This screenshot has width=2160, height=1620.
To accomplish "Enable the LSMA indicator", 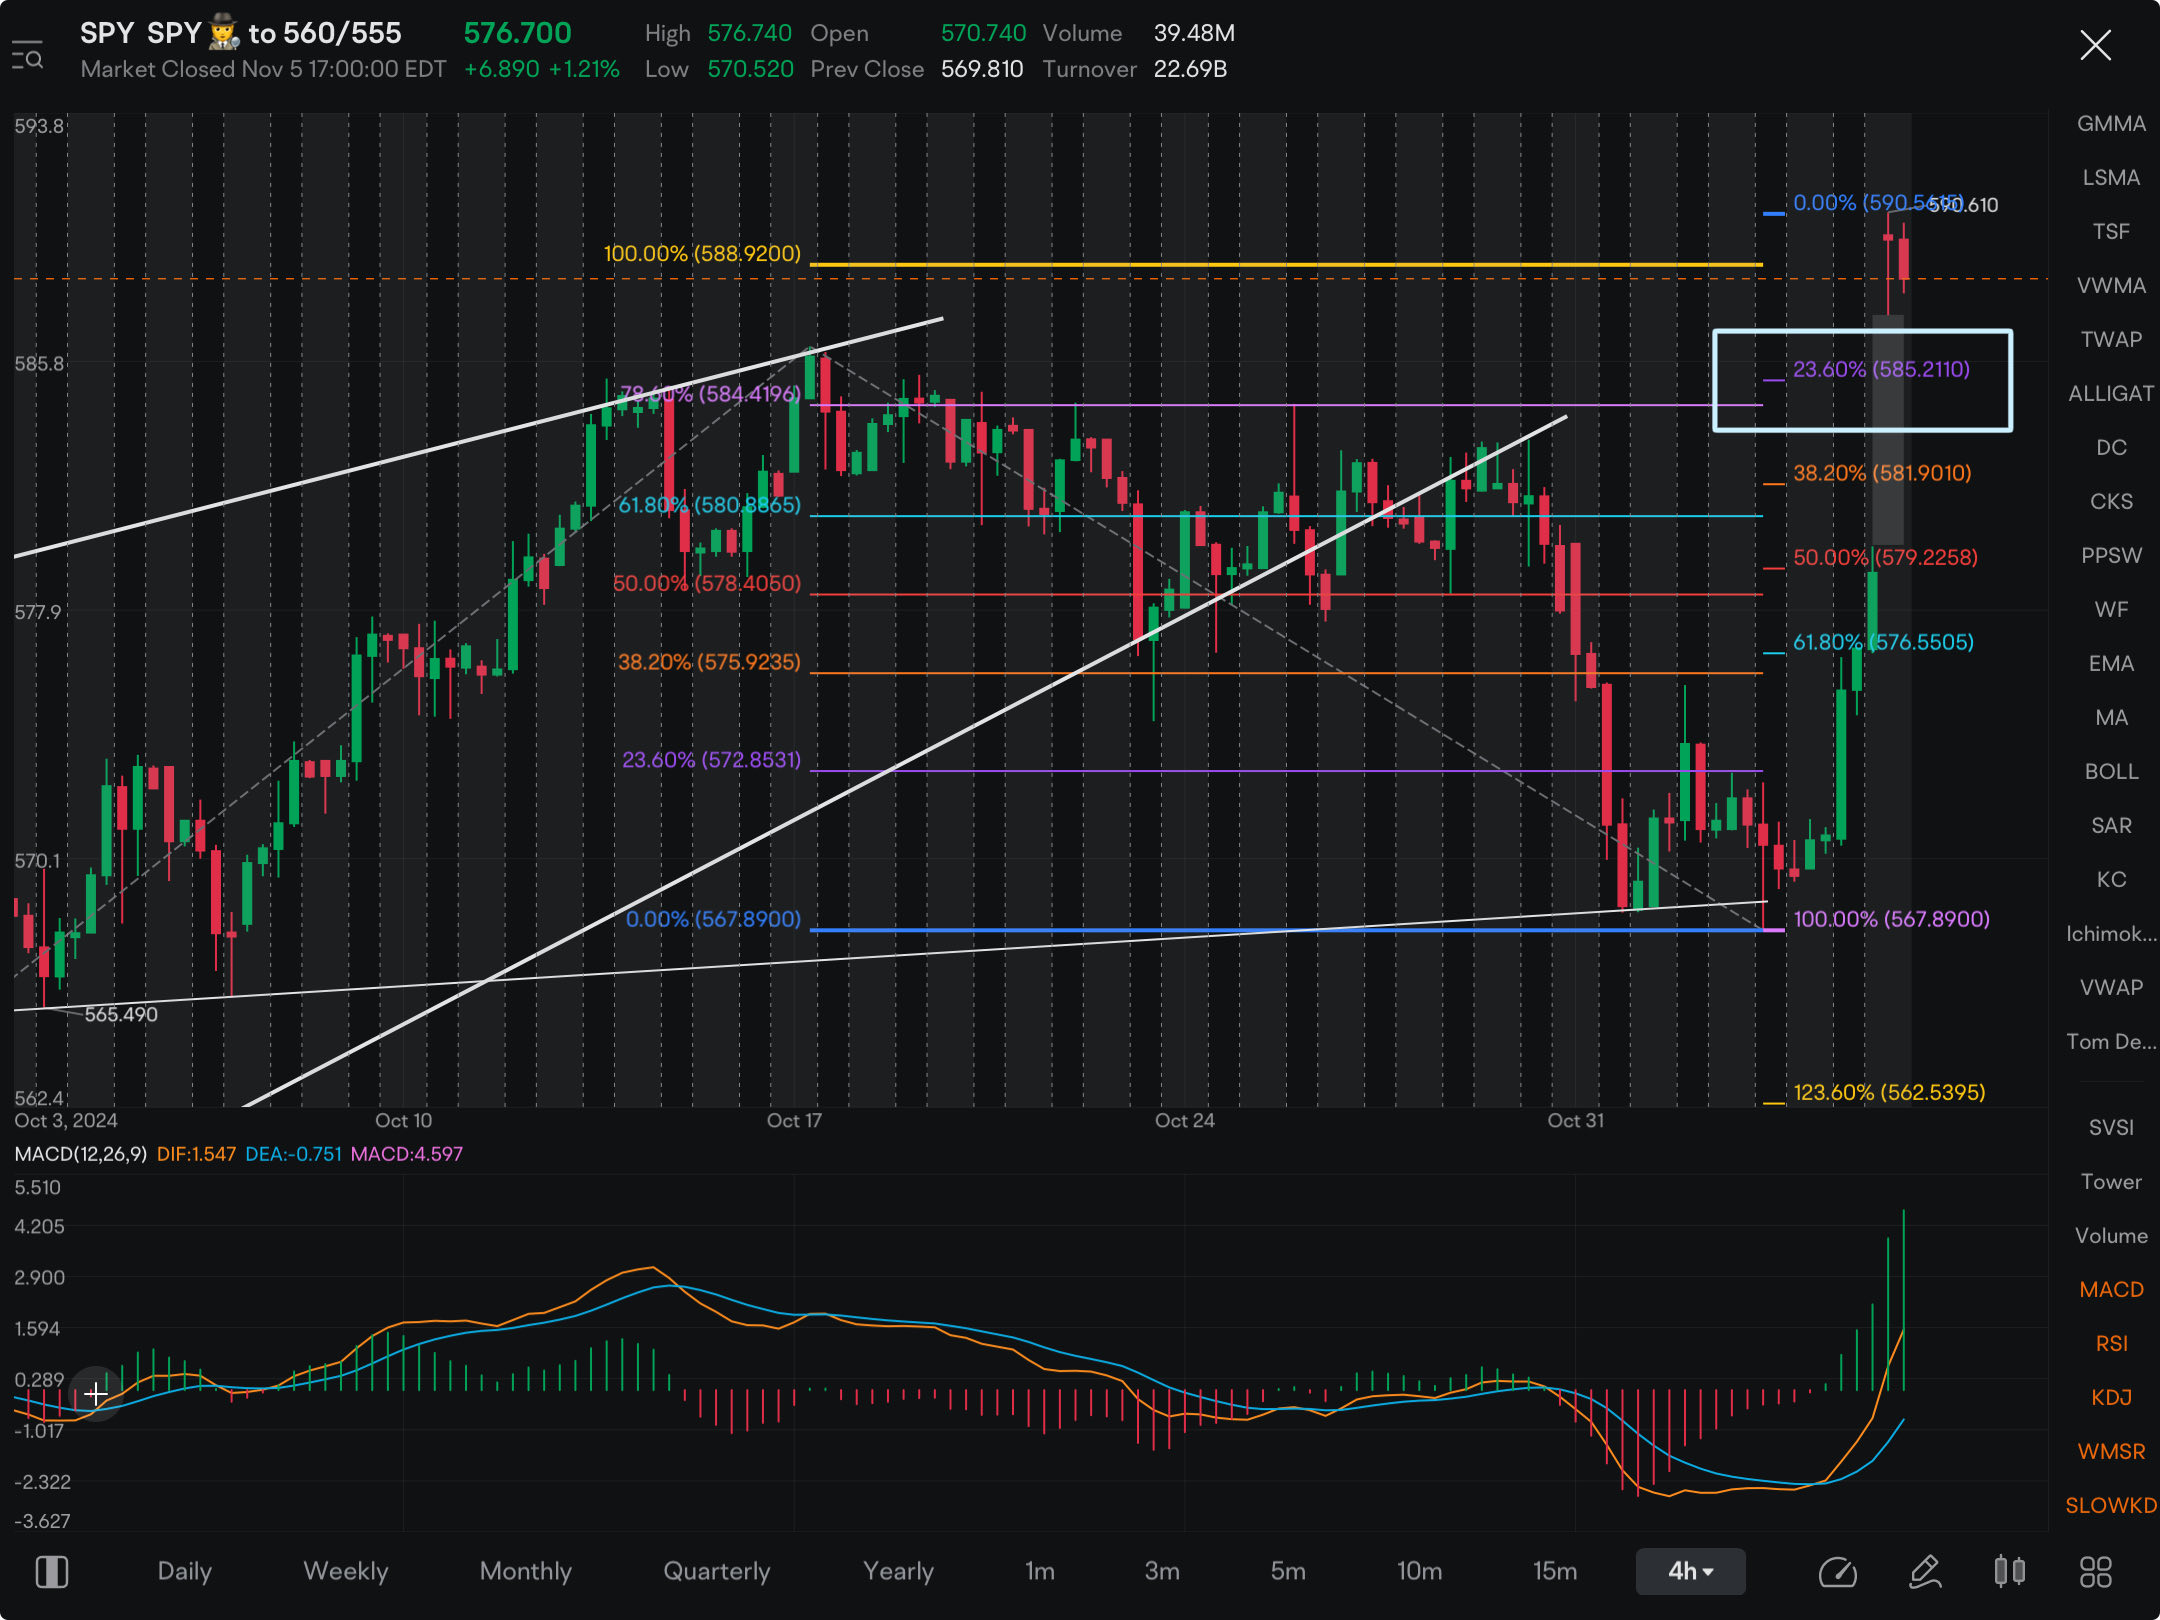I will pos(2111,178).
